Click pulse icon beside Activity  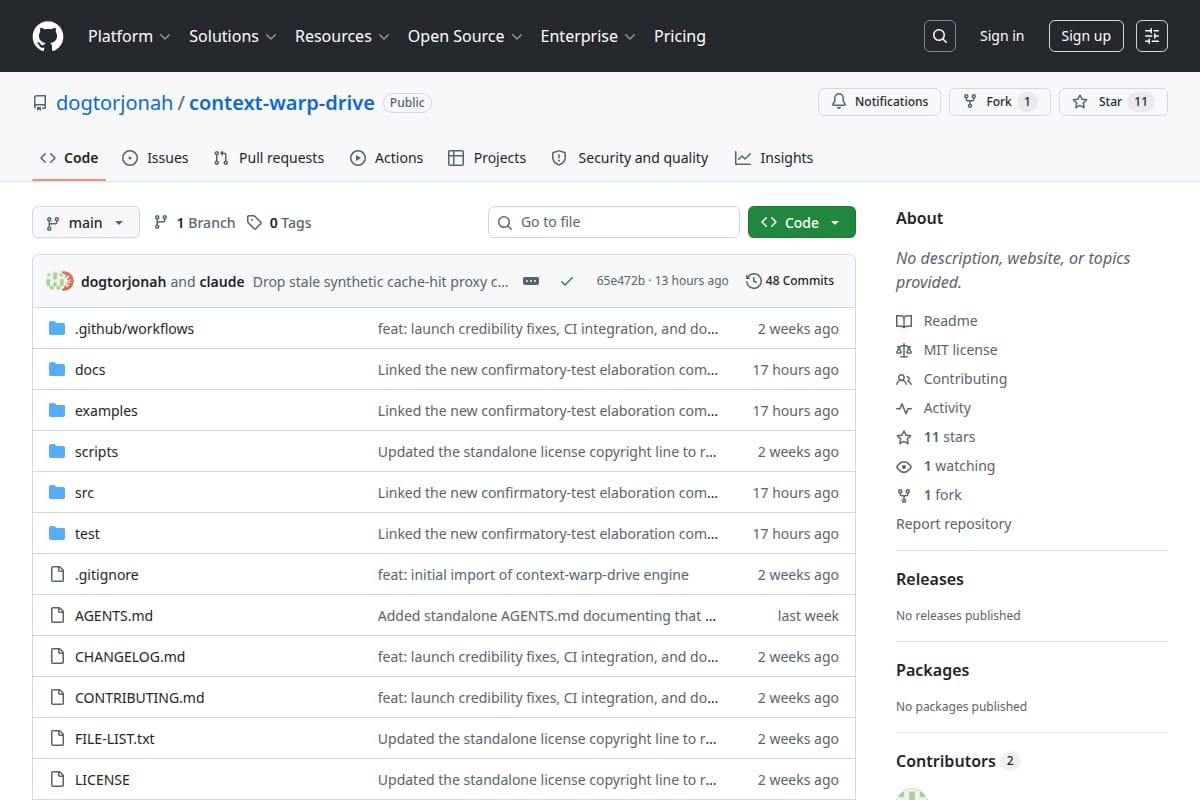tap(904, 408)
